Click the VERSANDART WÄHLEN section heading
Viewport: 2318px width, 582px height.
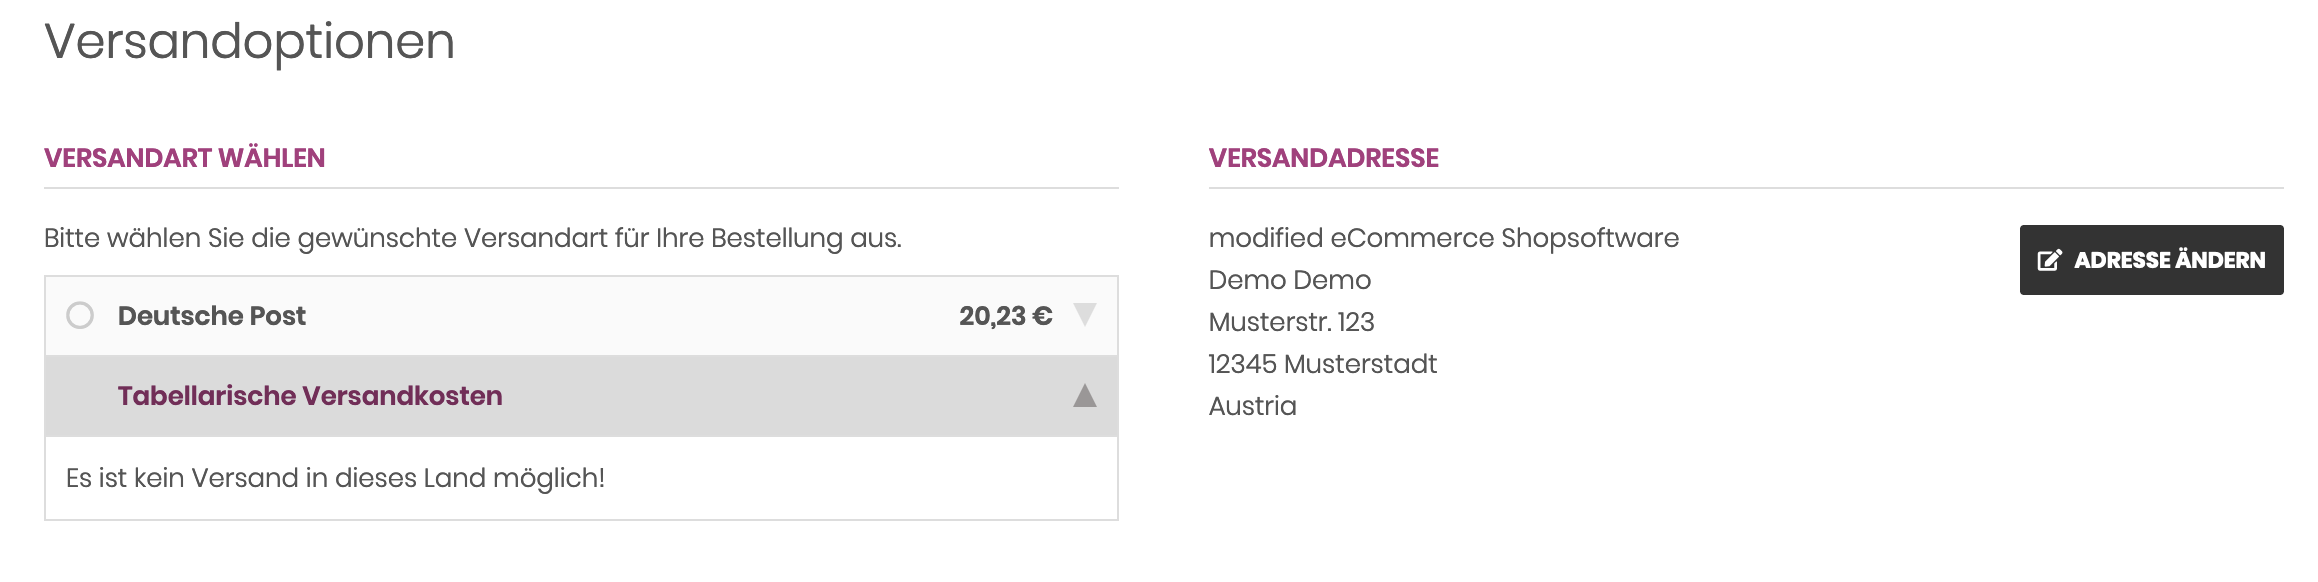[x=185, y=158]
